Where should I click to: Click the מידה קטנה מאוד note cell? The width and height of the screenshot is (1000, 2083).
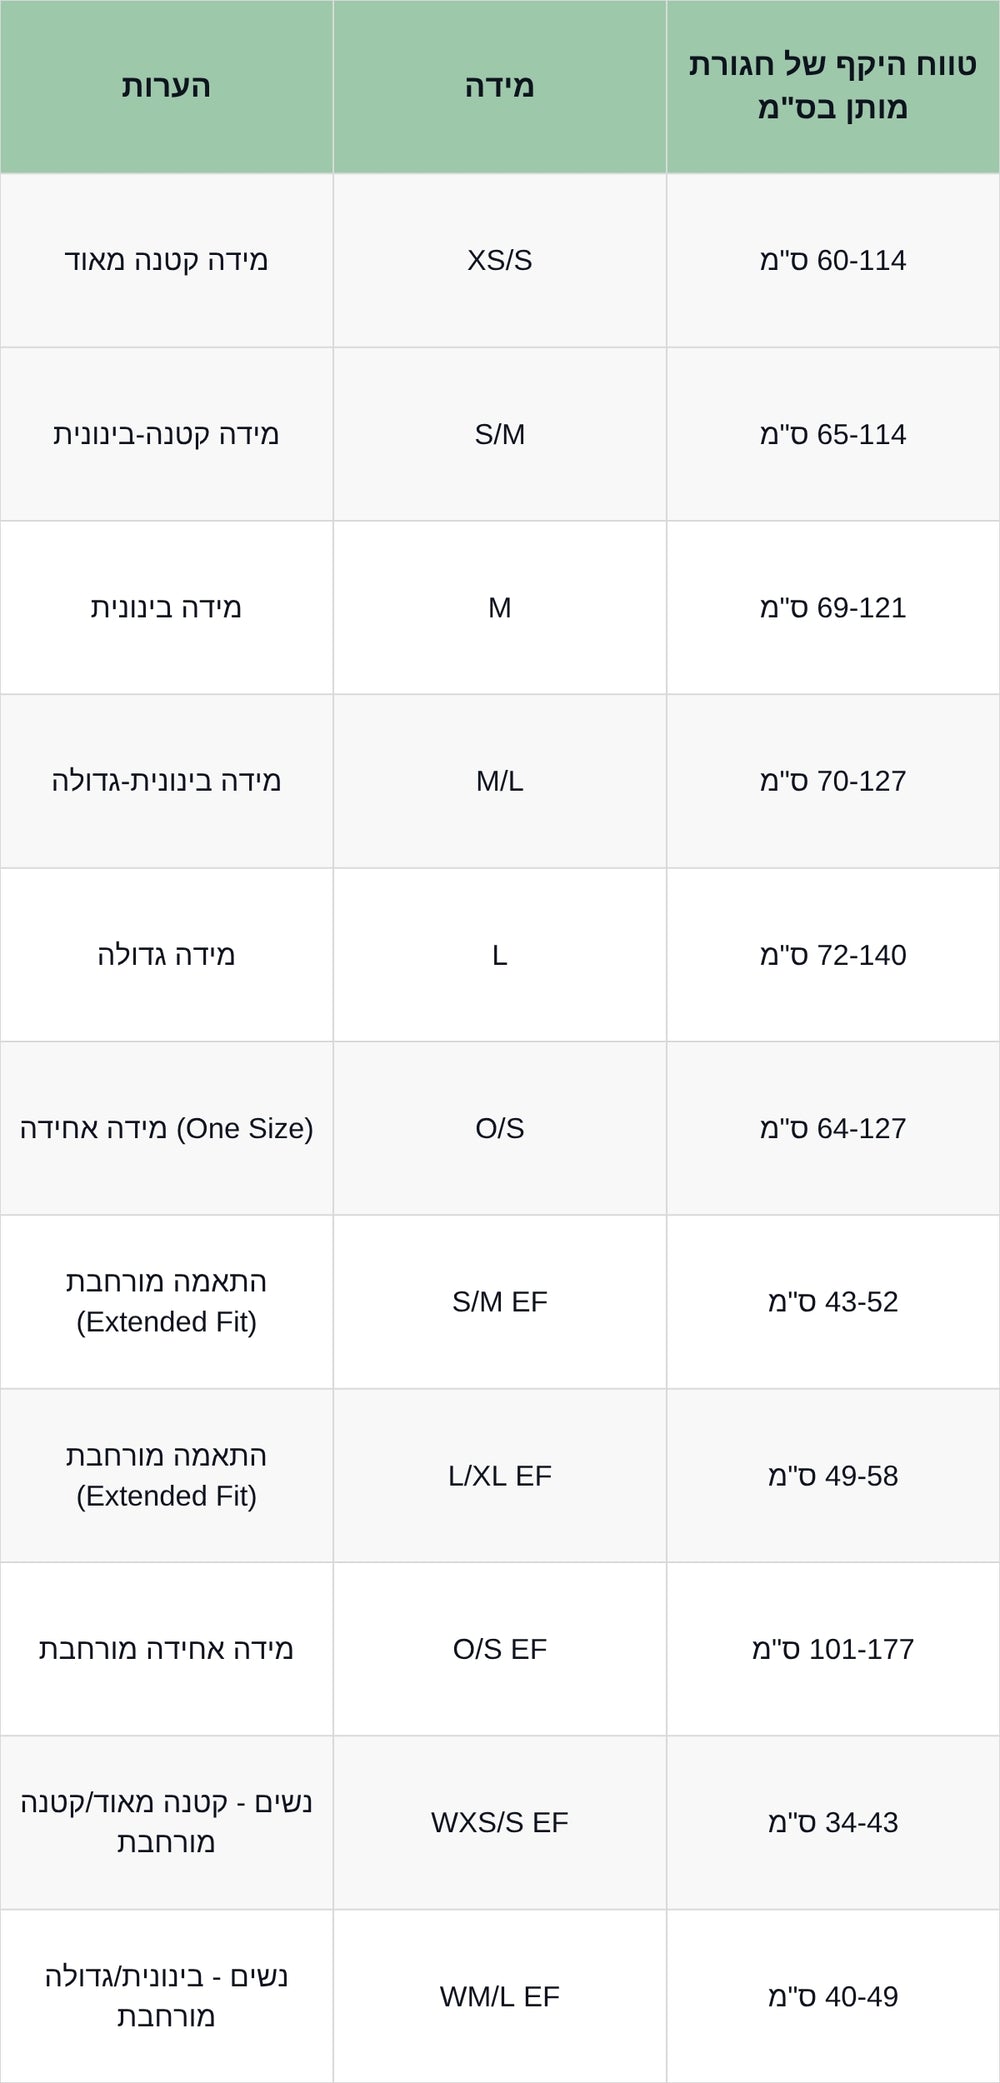166,260
